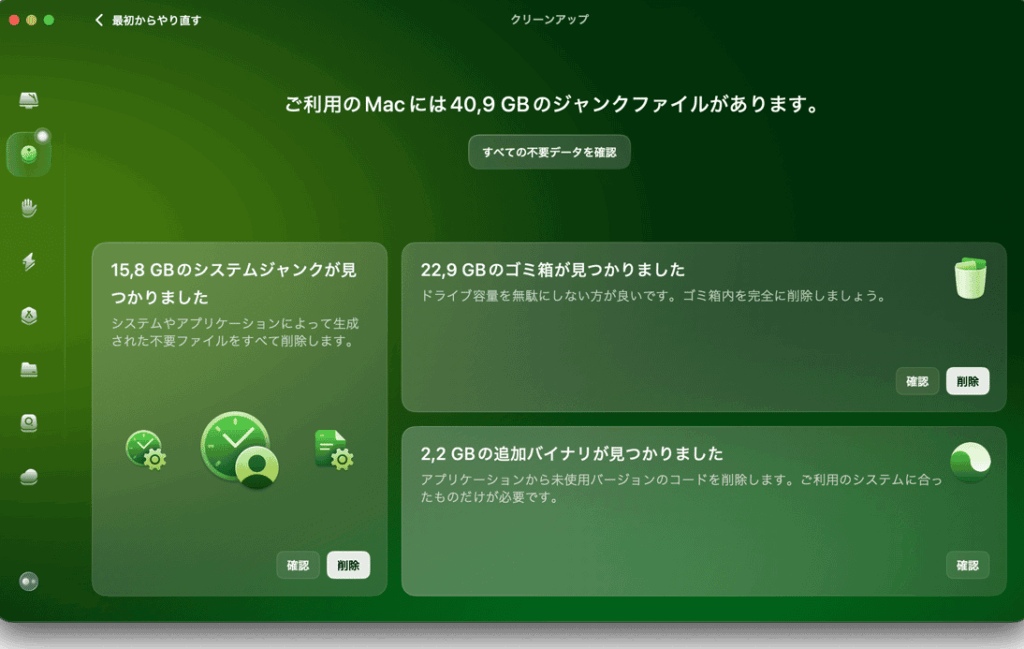Screen dimensions: 1024x649
Task: Open the Cloud Cleanup sidebar icon
Action: tap(29, 477)
